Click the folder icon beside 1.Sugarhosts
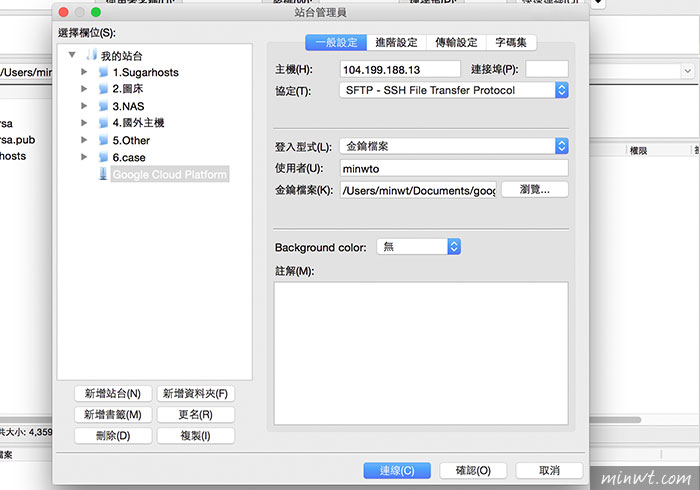 coord(103,72)
